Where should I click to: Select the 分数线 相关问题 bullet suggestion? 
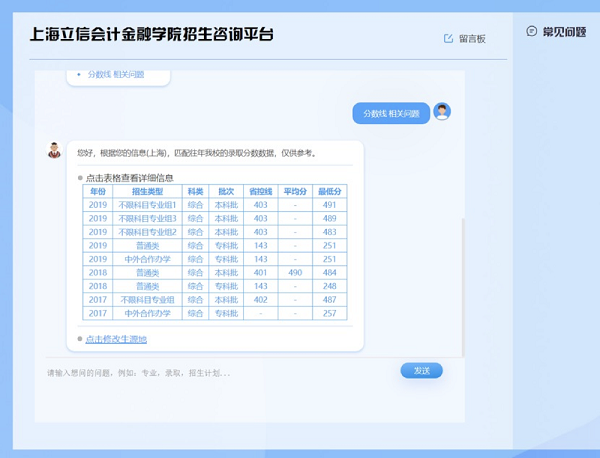coord(116,74)
